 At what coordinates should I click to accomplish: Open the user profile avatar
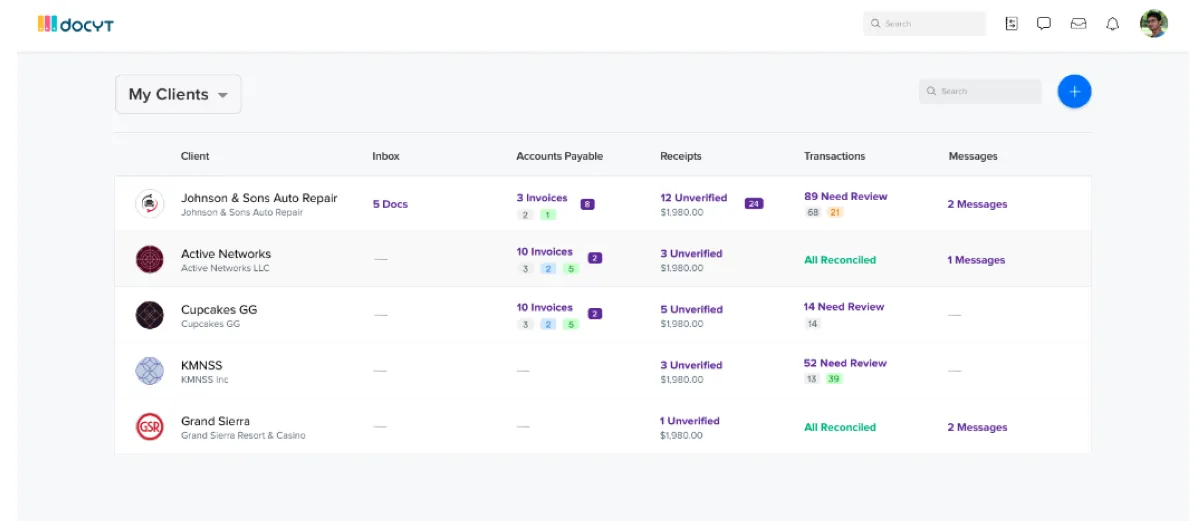tap(1153, 24)
